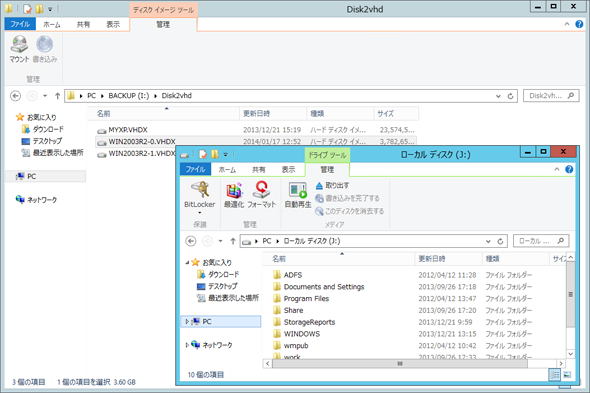Screen dimensions: 590x393
Task: Collapse Favorites (お気に入り) in Local Disk (J:) tree
Action: [x=187, y=262]
